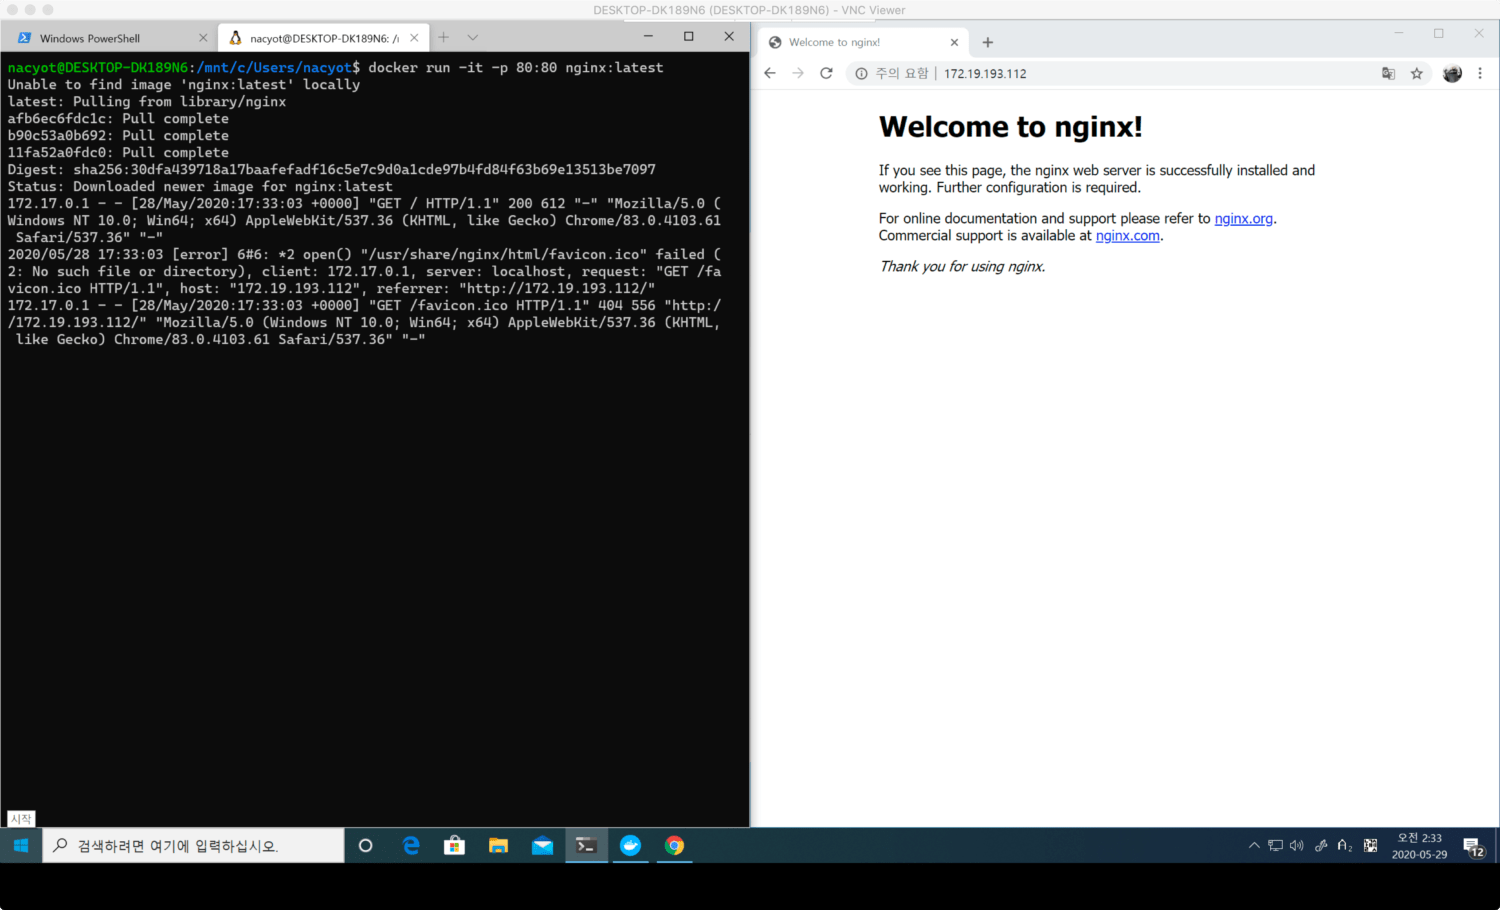The height and width of the screenshot is (910, 1500).
Task: Click "afb6ec6fdc1c: Pull complete" line
Action: coord(118,119)
